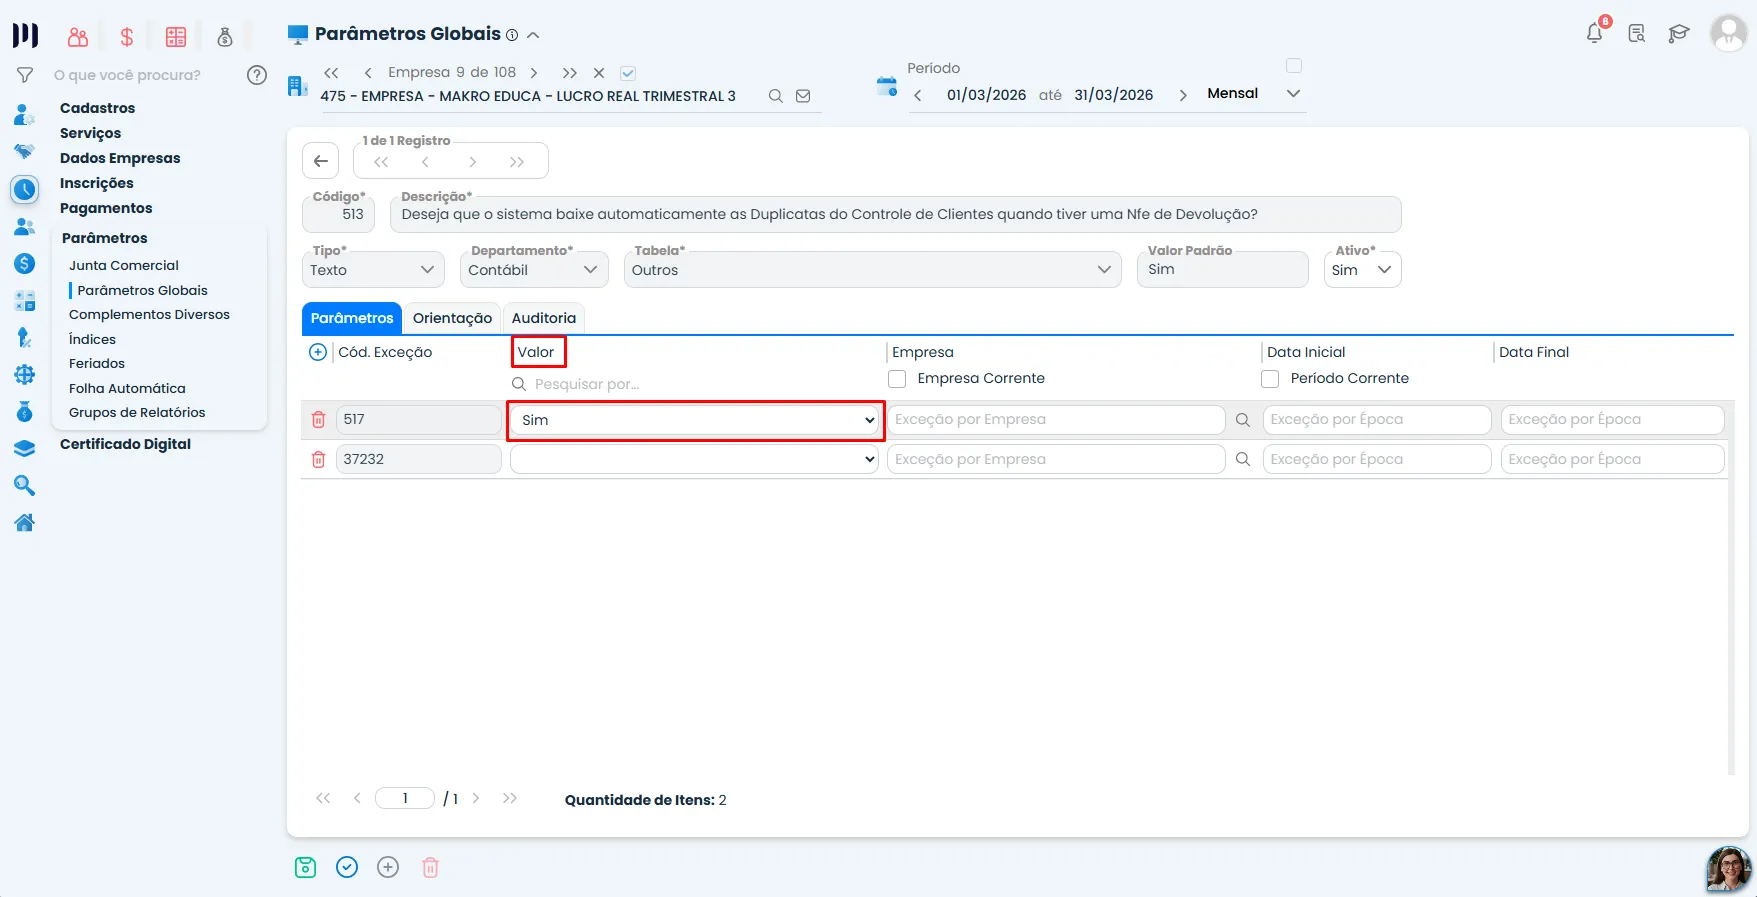Open the Departamento dropdown
The width and height of the screenshot is (1757, 897).
coord(534,269)
